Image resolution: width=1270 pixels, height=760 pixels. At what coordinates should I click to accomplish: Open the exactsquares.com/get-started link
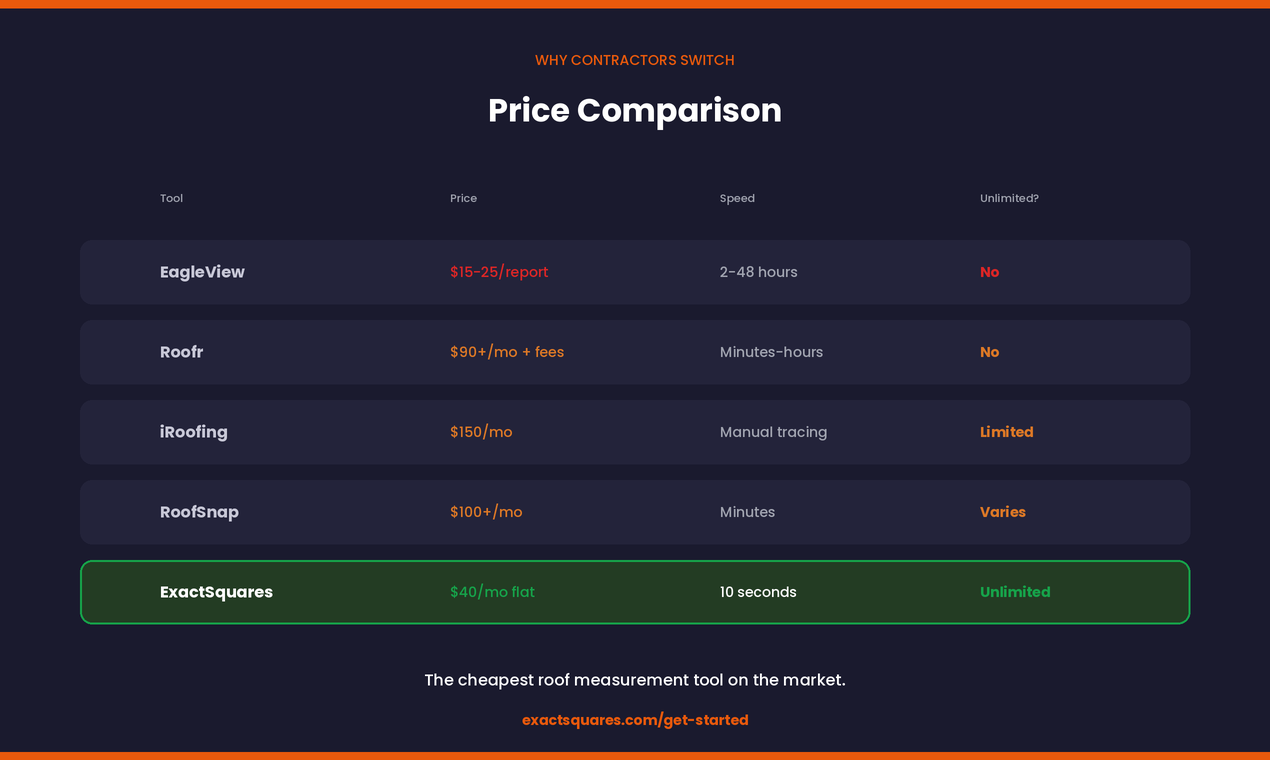point(635,720)
